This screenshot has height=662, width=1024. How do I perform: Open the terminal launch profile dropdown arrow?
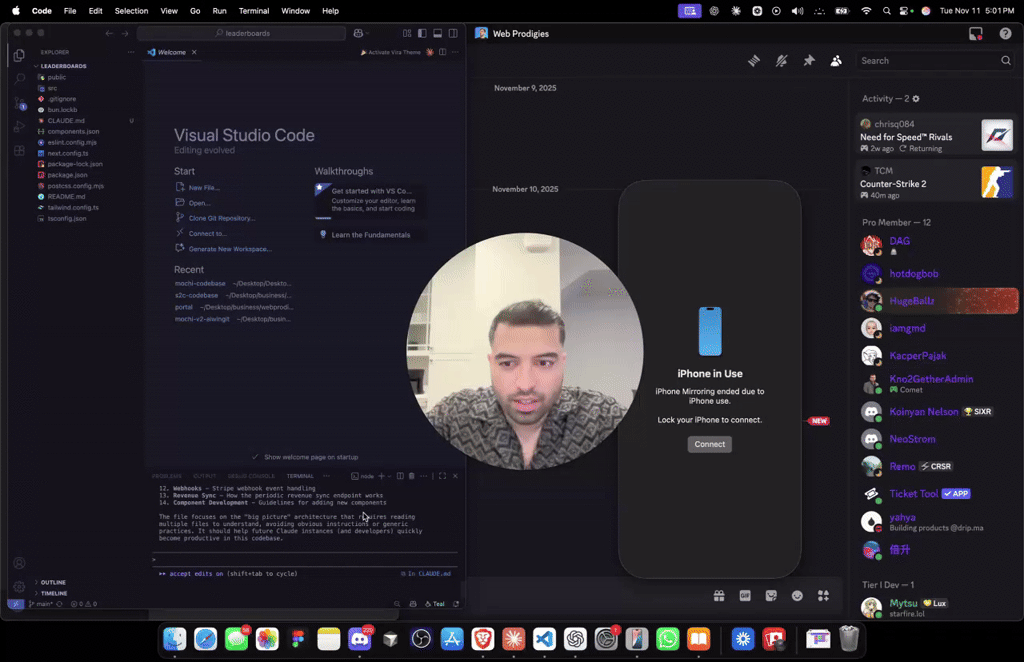tap(389, 476)
